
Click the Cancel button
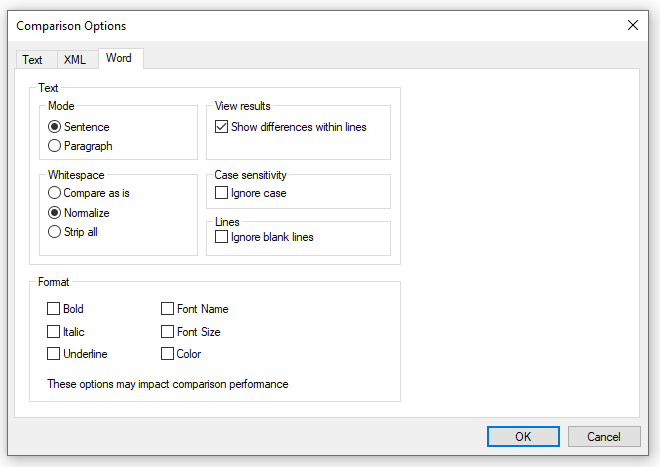pos(604,437)
